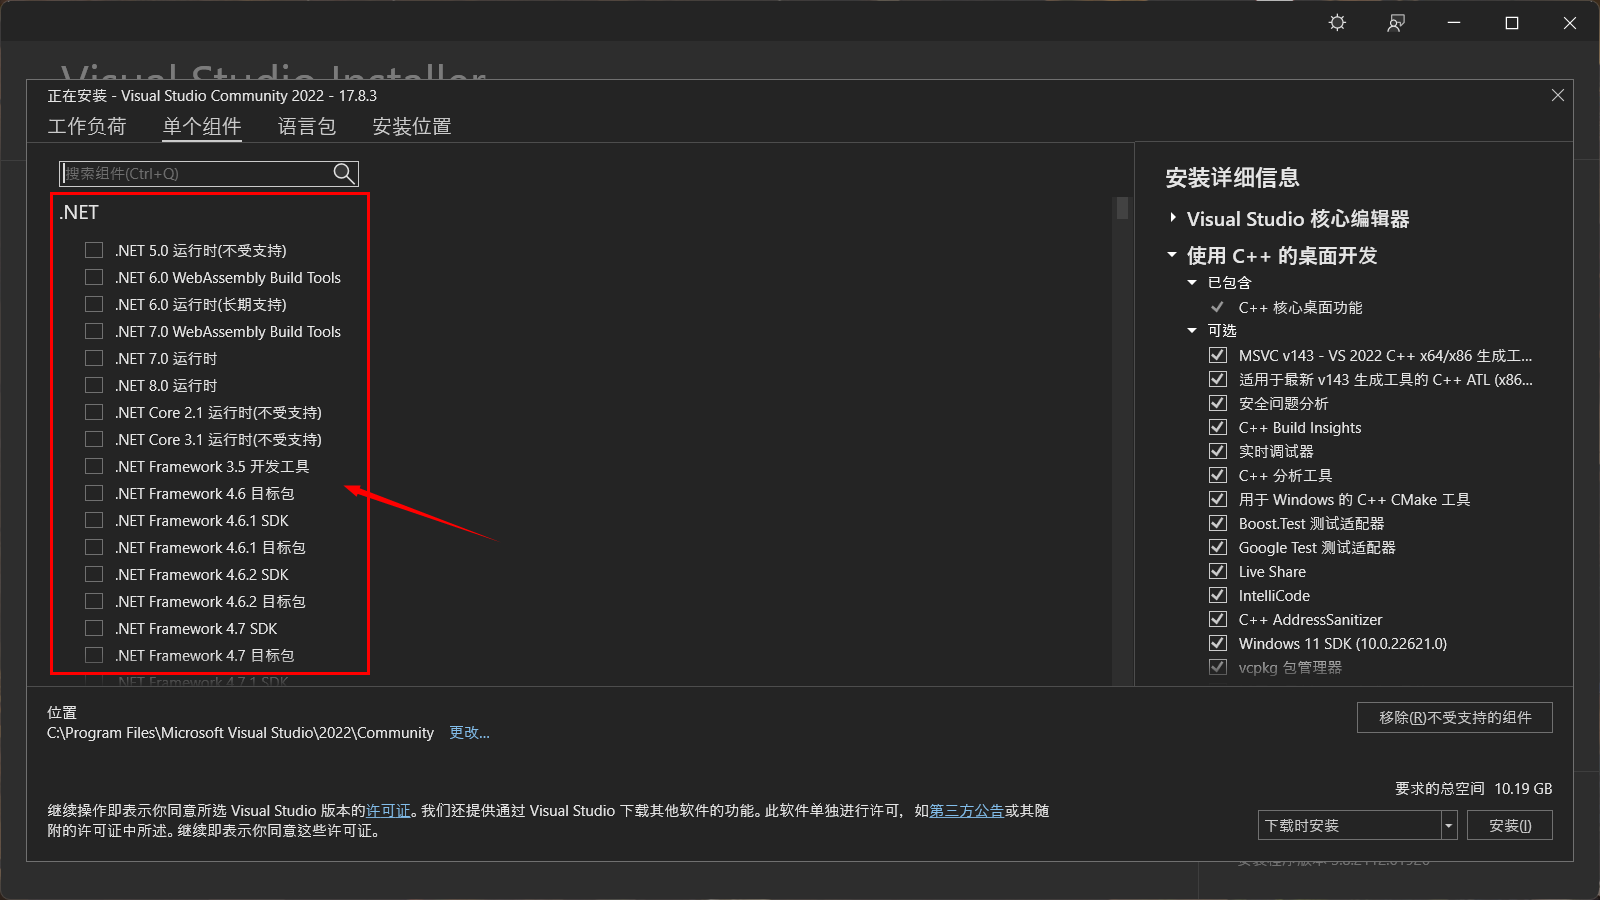Screen dimensions: 1600x900
Task: Disable Boost.Test 测试适配器
Action: coord(1218,523)
